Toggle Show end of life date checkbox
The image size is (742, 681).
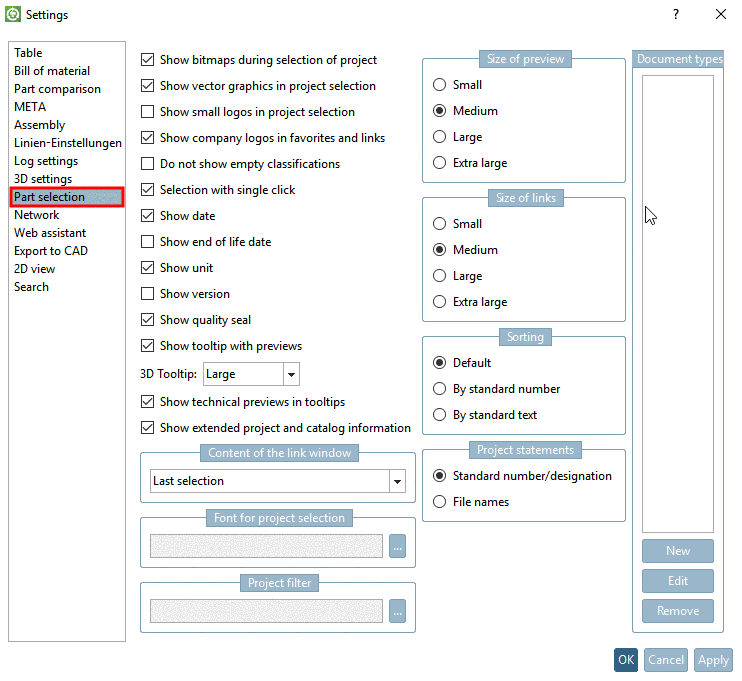point(148,242)
